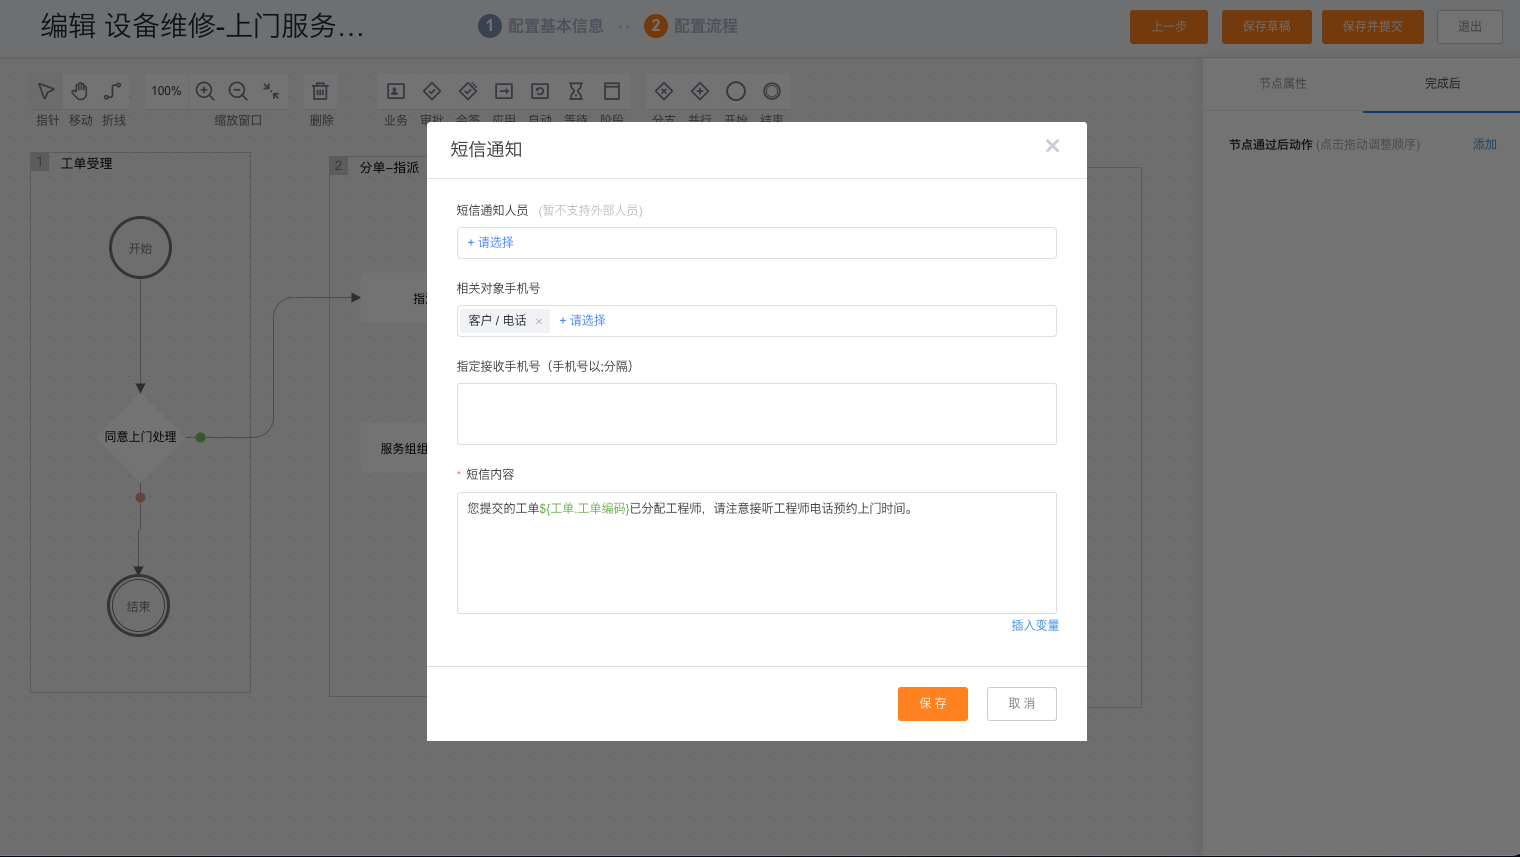Close the 短信通知 dialog
1520x857 pixels.
(x=1052, y=146)
